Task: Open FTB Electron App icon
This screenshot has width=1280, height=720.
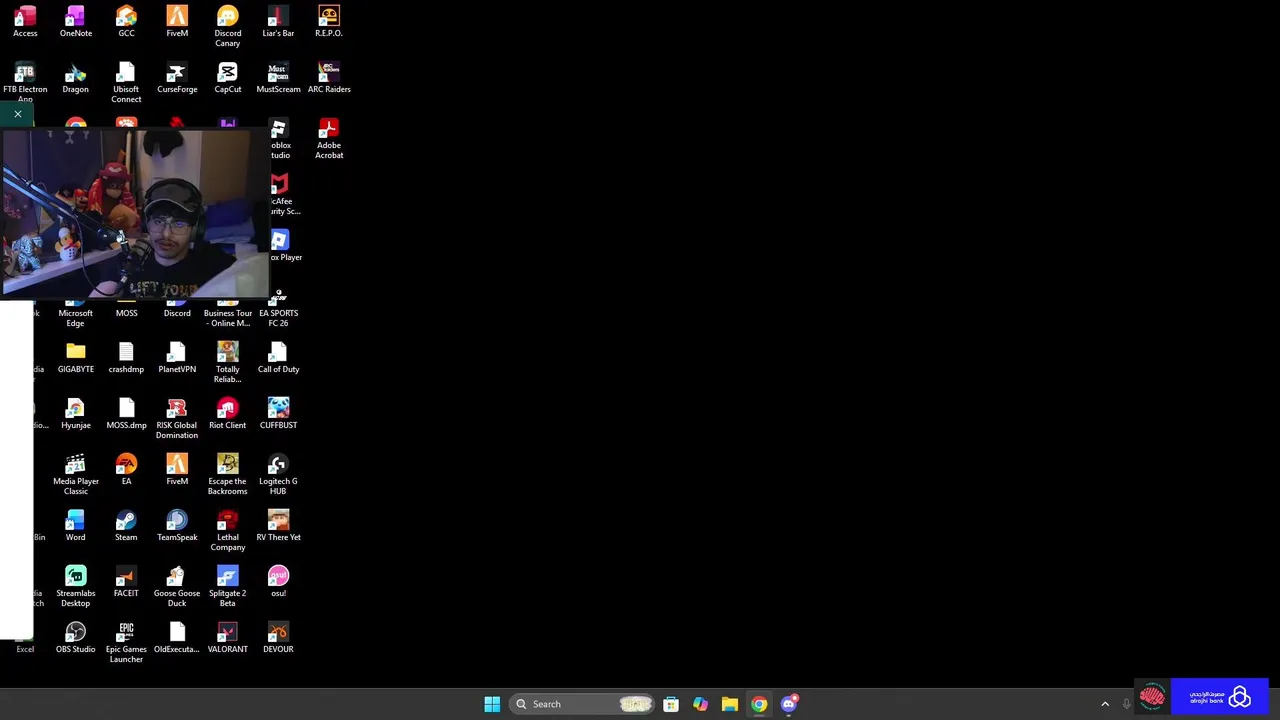Action: point(25,82)
